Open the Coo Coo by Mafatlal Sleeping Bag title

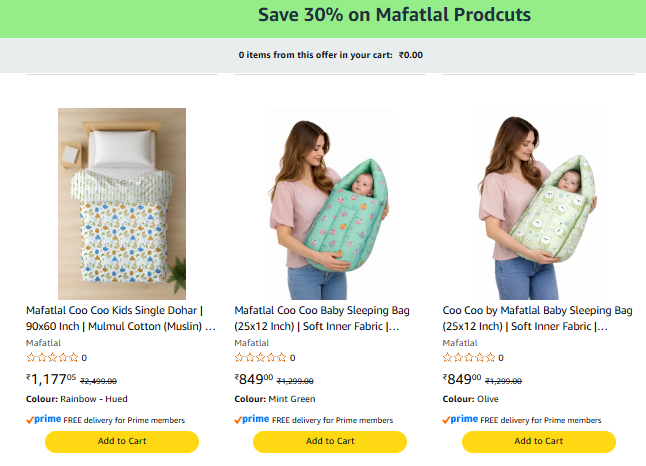(x=537, y=318)
